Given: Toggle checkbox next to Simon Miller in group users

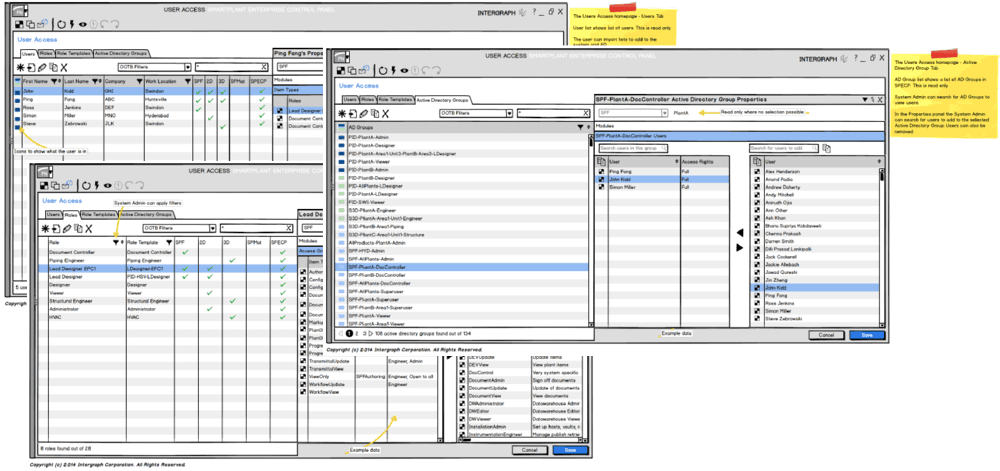Looking at the screenshot, I should pyautogui.click(x=601, y=187).
